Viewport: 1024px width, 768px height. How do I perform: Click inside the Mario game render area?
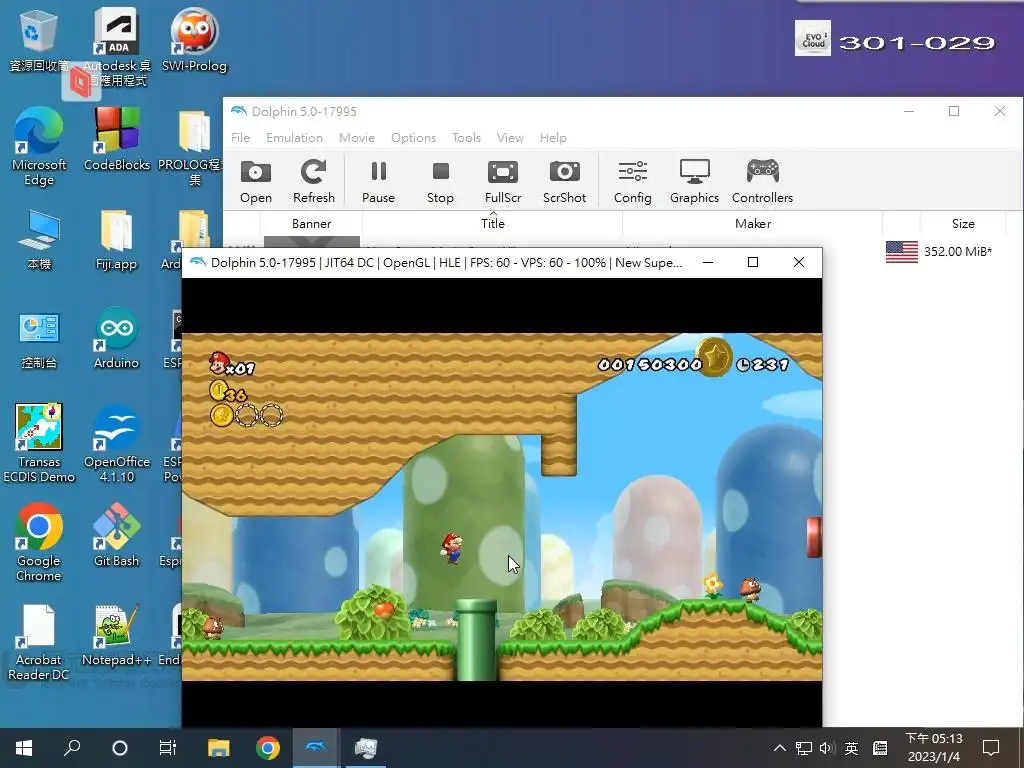(x=502, y=507)
